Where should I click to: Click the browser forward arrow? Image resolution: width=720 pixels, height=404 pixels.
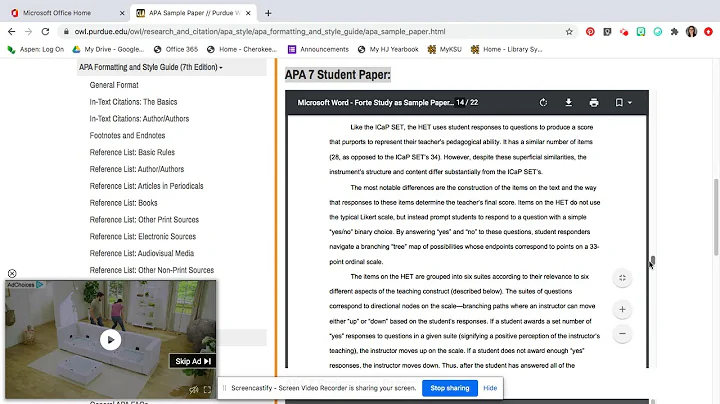[28, 32]
